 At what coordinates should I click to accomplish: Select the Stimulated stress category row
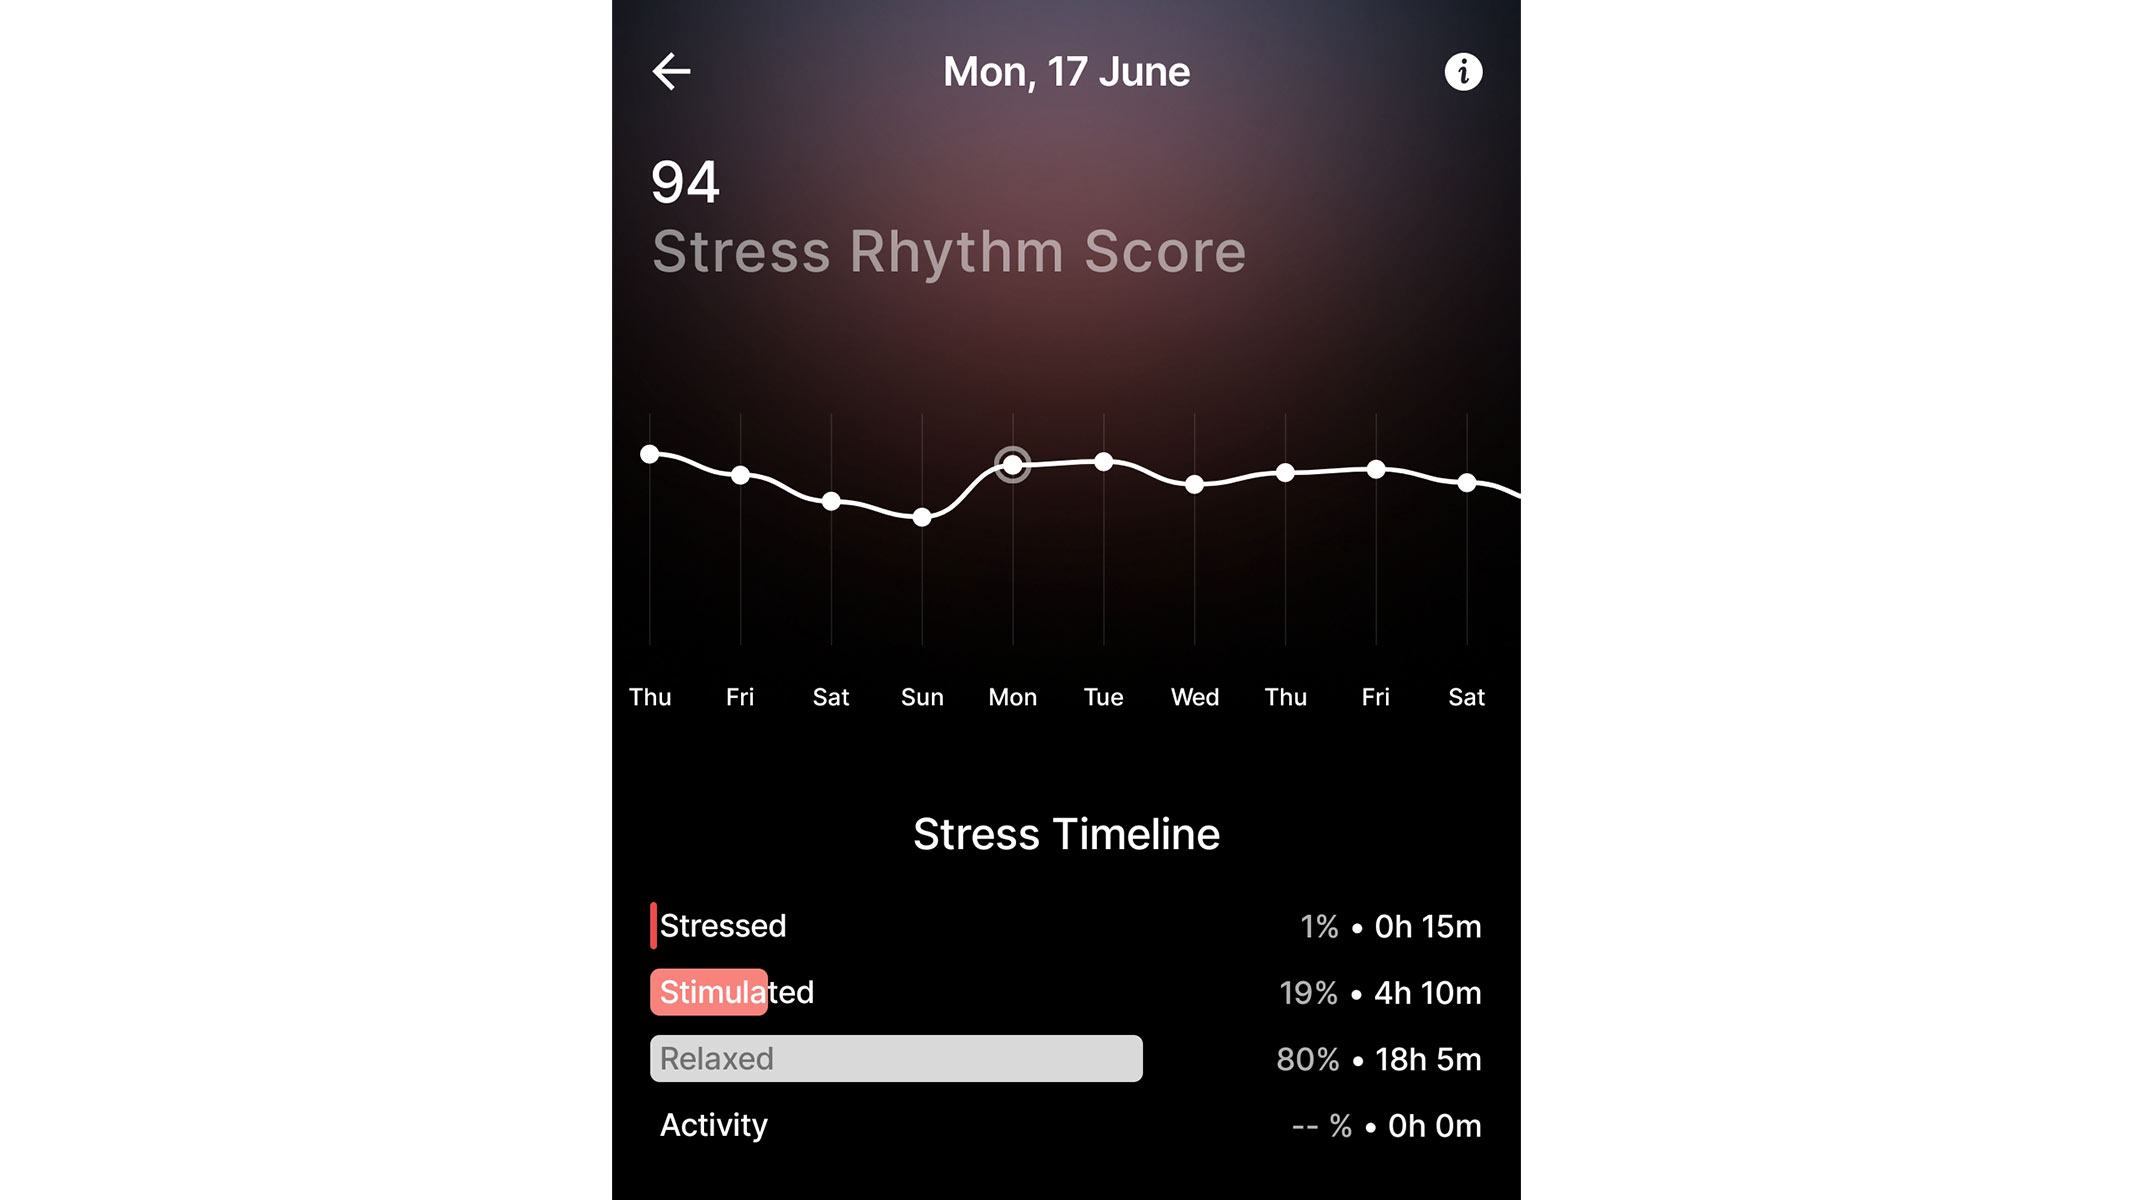[x=1066, y=992]
